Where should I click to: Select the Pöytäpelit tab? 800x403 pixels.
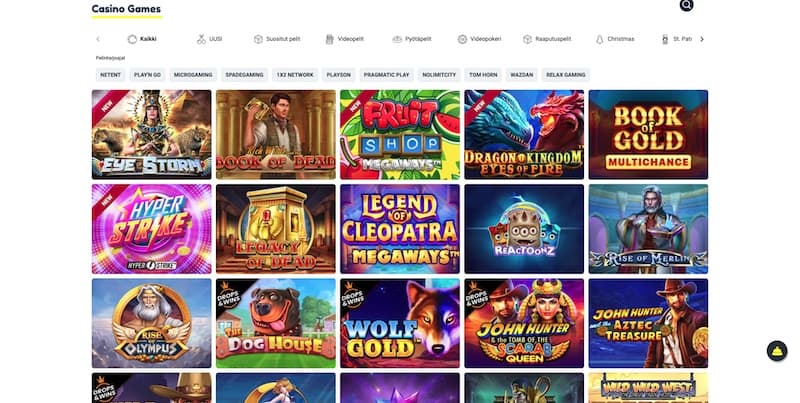pos(412,39)
